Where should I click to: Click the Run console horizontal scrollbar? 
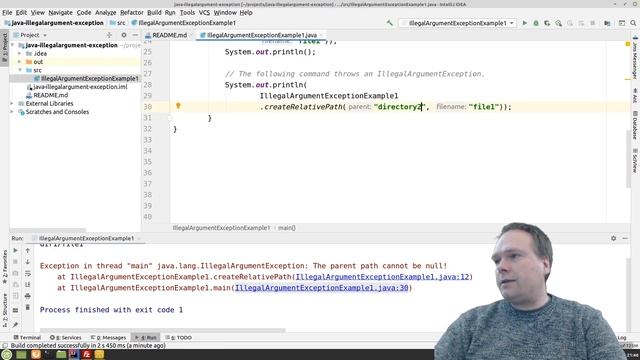(162, 330)
